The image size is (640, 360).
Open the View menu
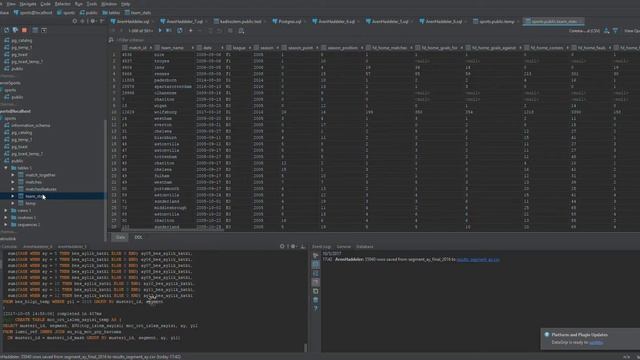pyautogui.click(x=11, y=4)
